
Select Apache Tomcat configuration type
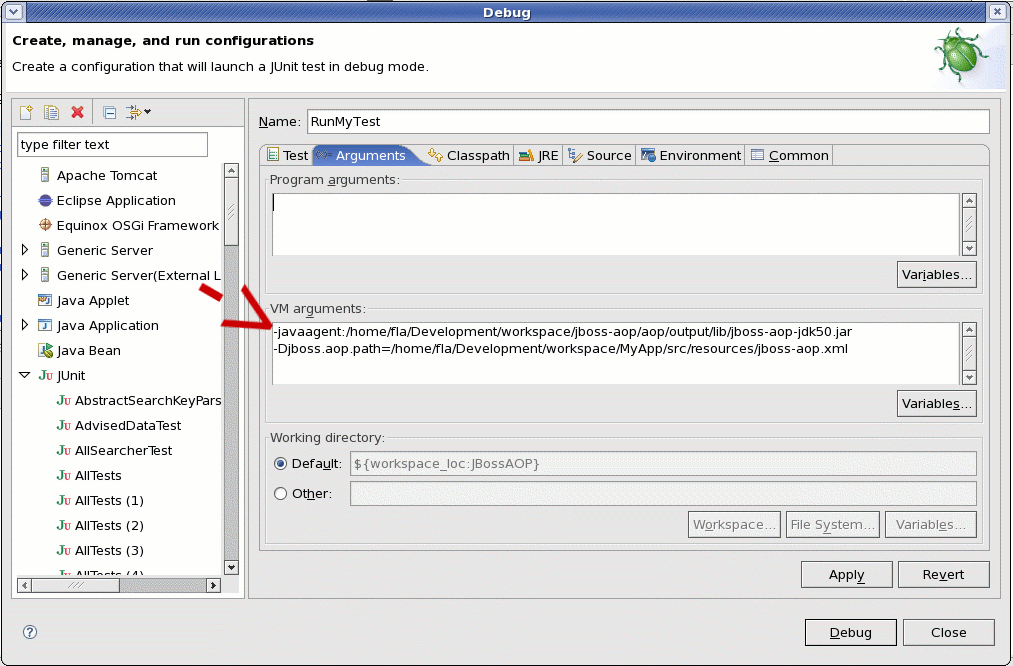coord(107,175)
